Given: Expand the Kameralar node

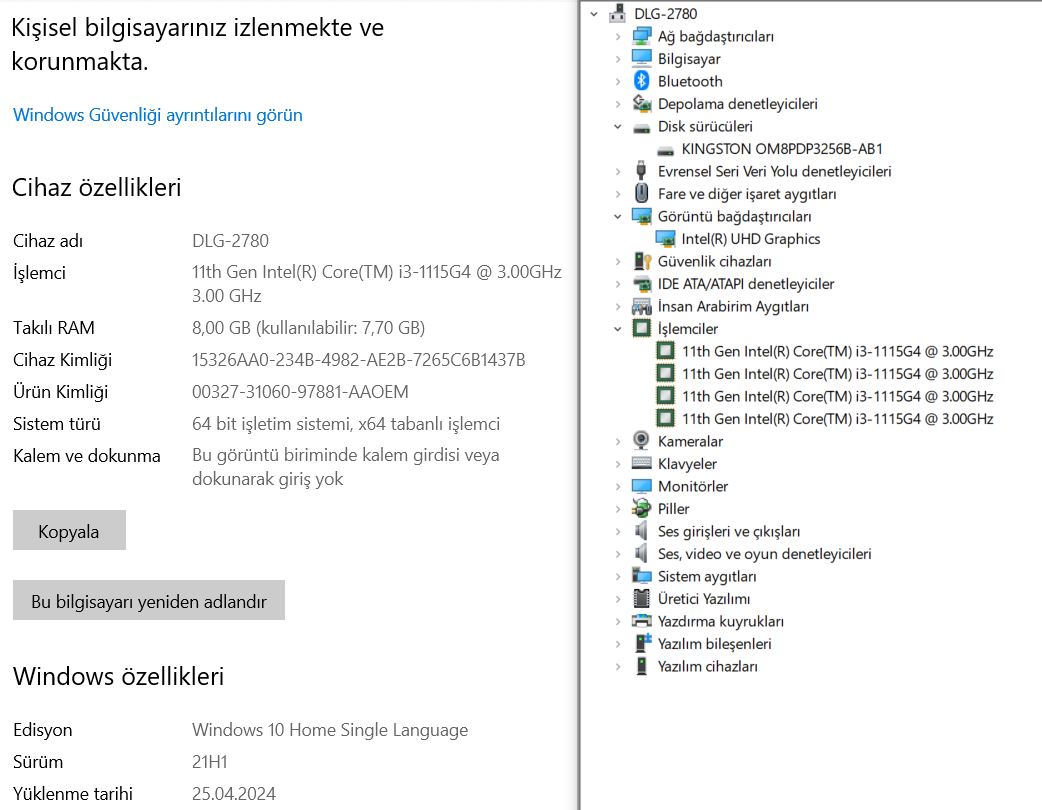Looking at the screenshot, I should (617, 441).
